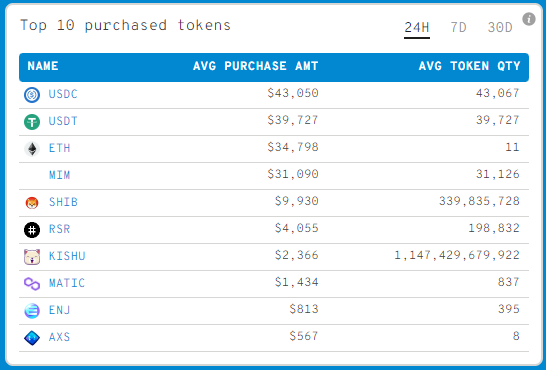This screenshot has width=546, height=370.
Task: Click the blue AXS diamond icon
Action: click(32, 338)
